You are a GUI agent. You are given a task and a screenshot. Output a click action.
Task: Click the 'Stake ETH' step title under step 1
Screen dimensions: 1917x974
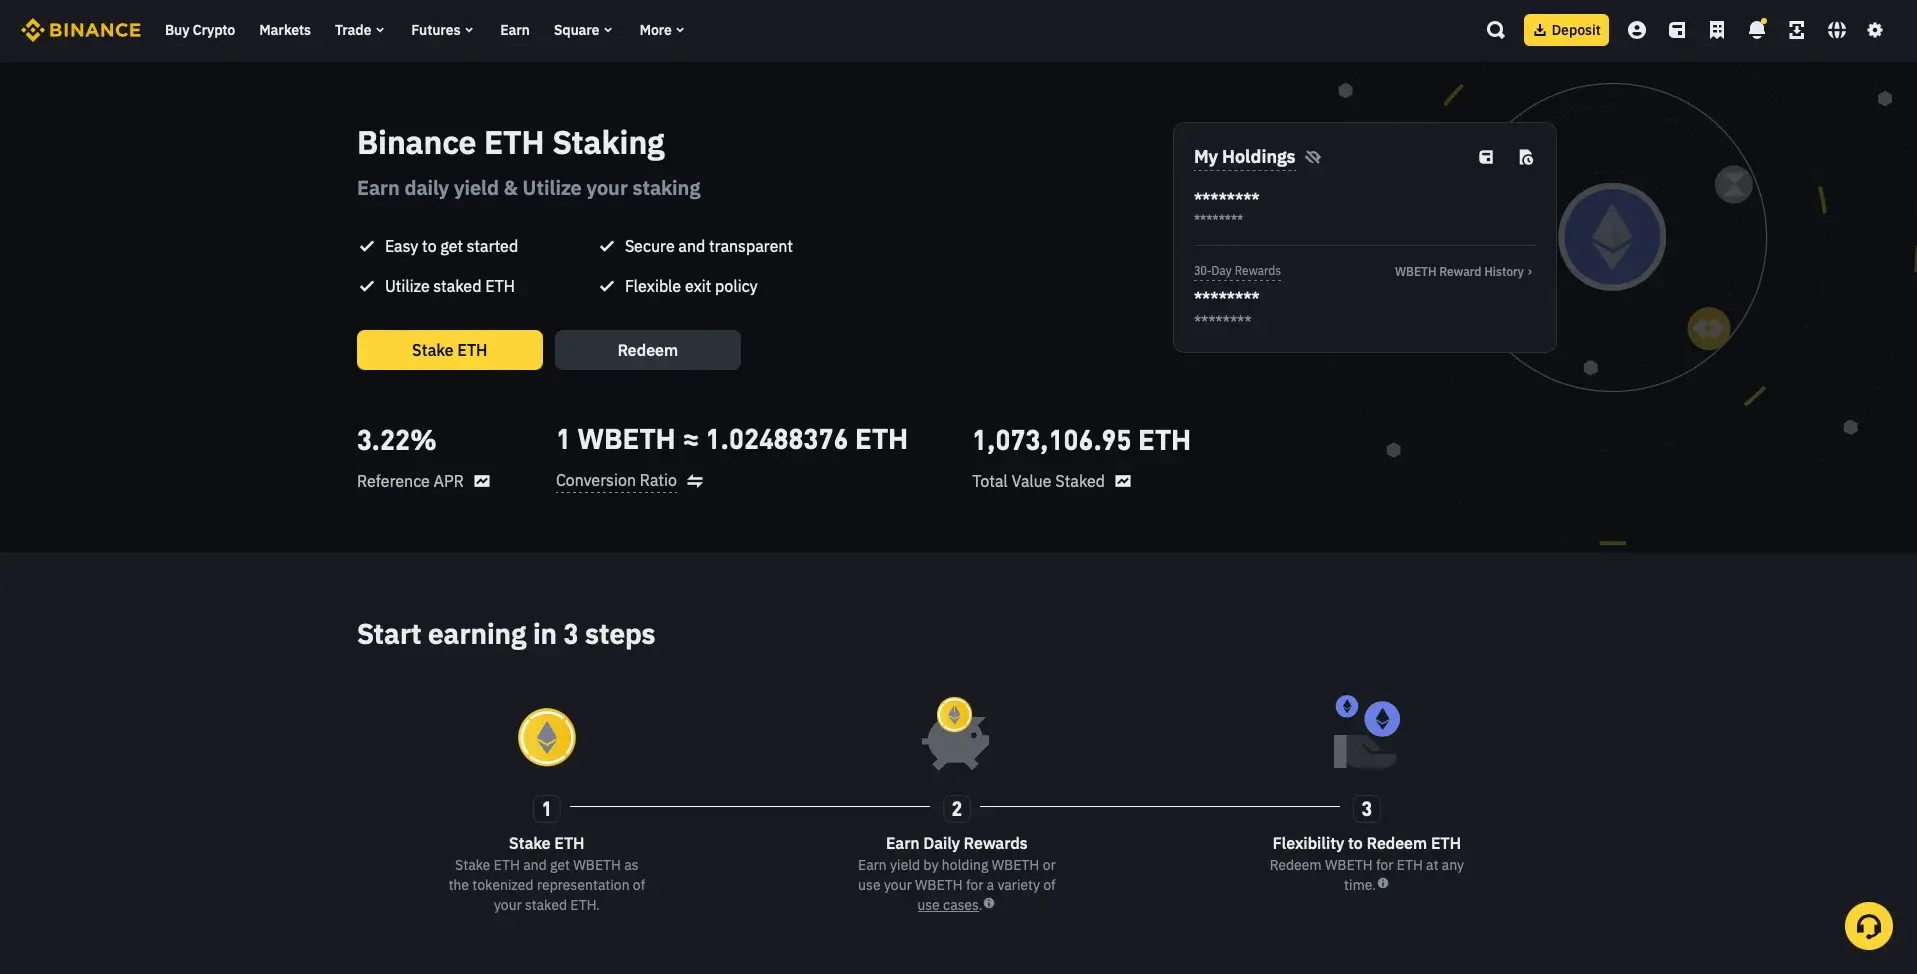click(546, 844)
